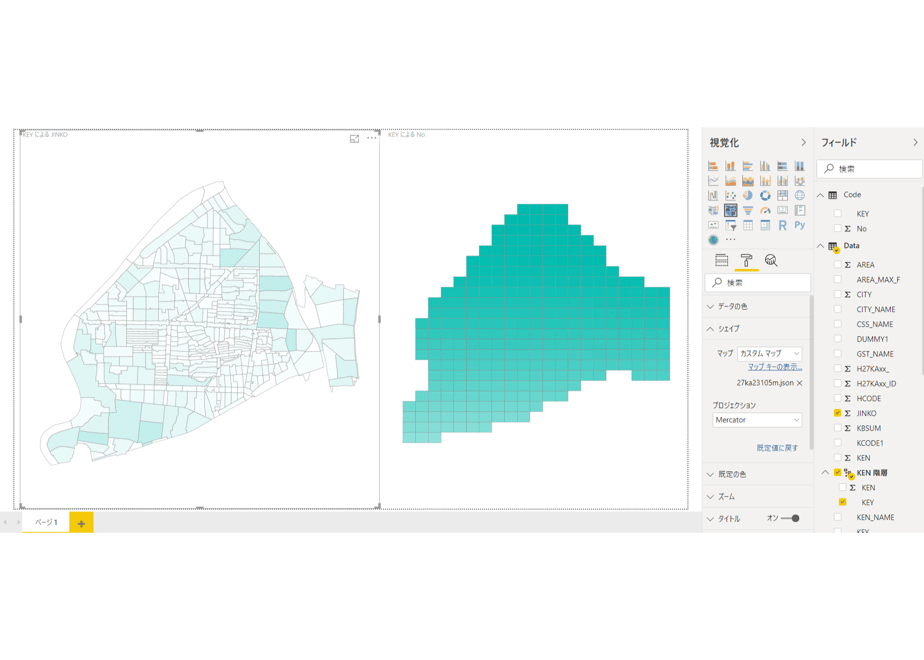Click the 既定値に戻す link
Viewport: 924px width, 660px height.
[x=777, y=448]
